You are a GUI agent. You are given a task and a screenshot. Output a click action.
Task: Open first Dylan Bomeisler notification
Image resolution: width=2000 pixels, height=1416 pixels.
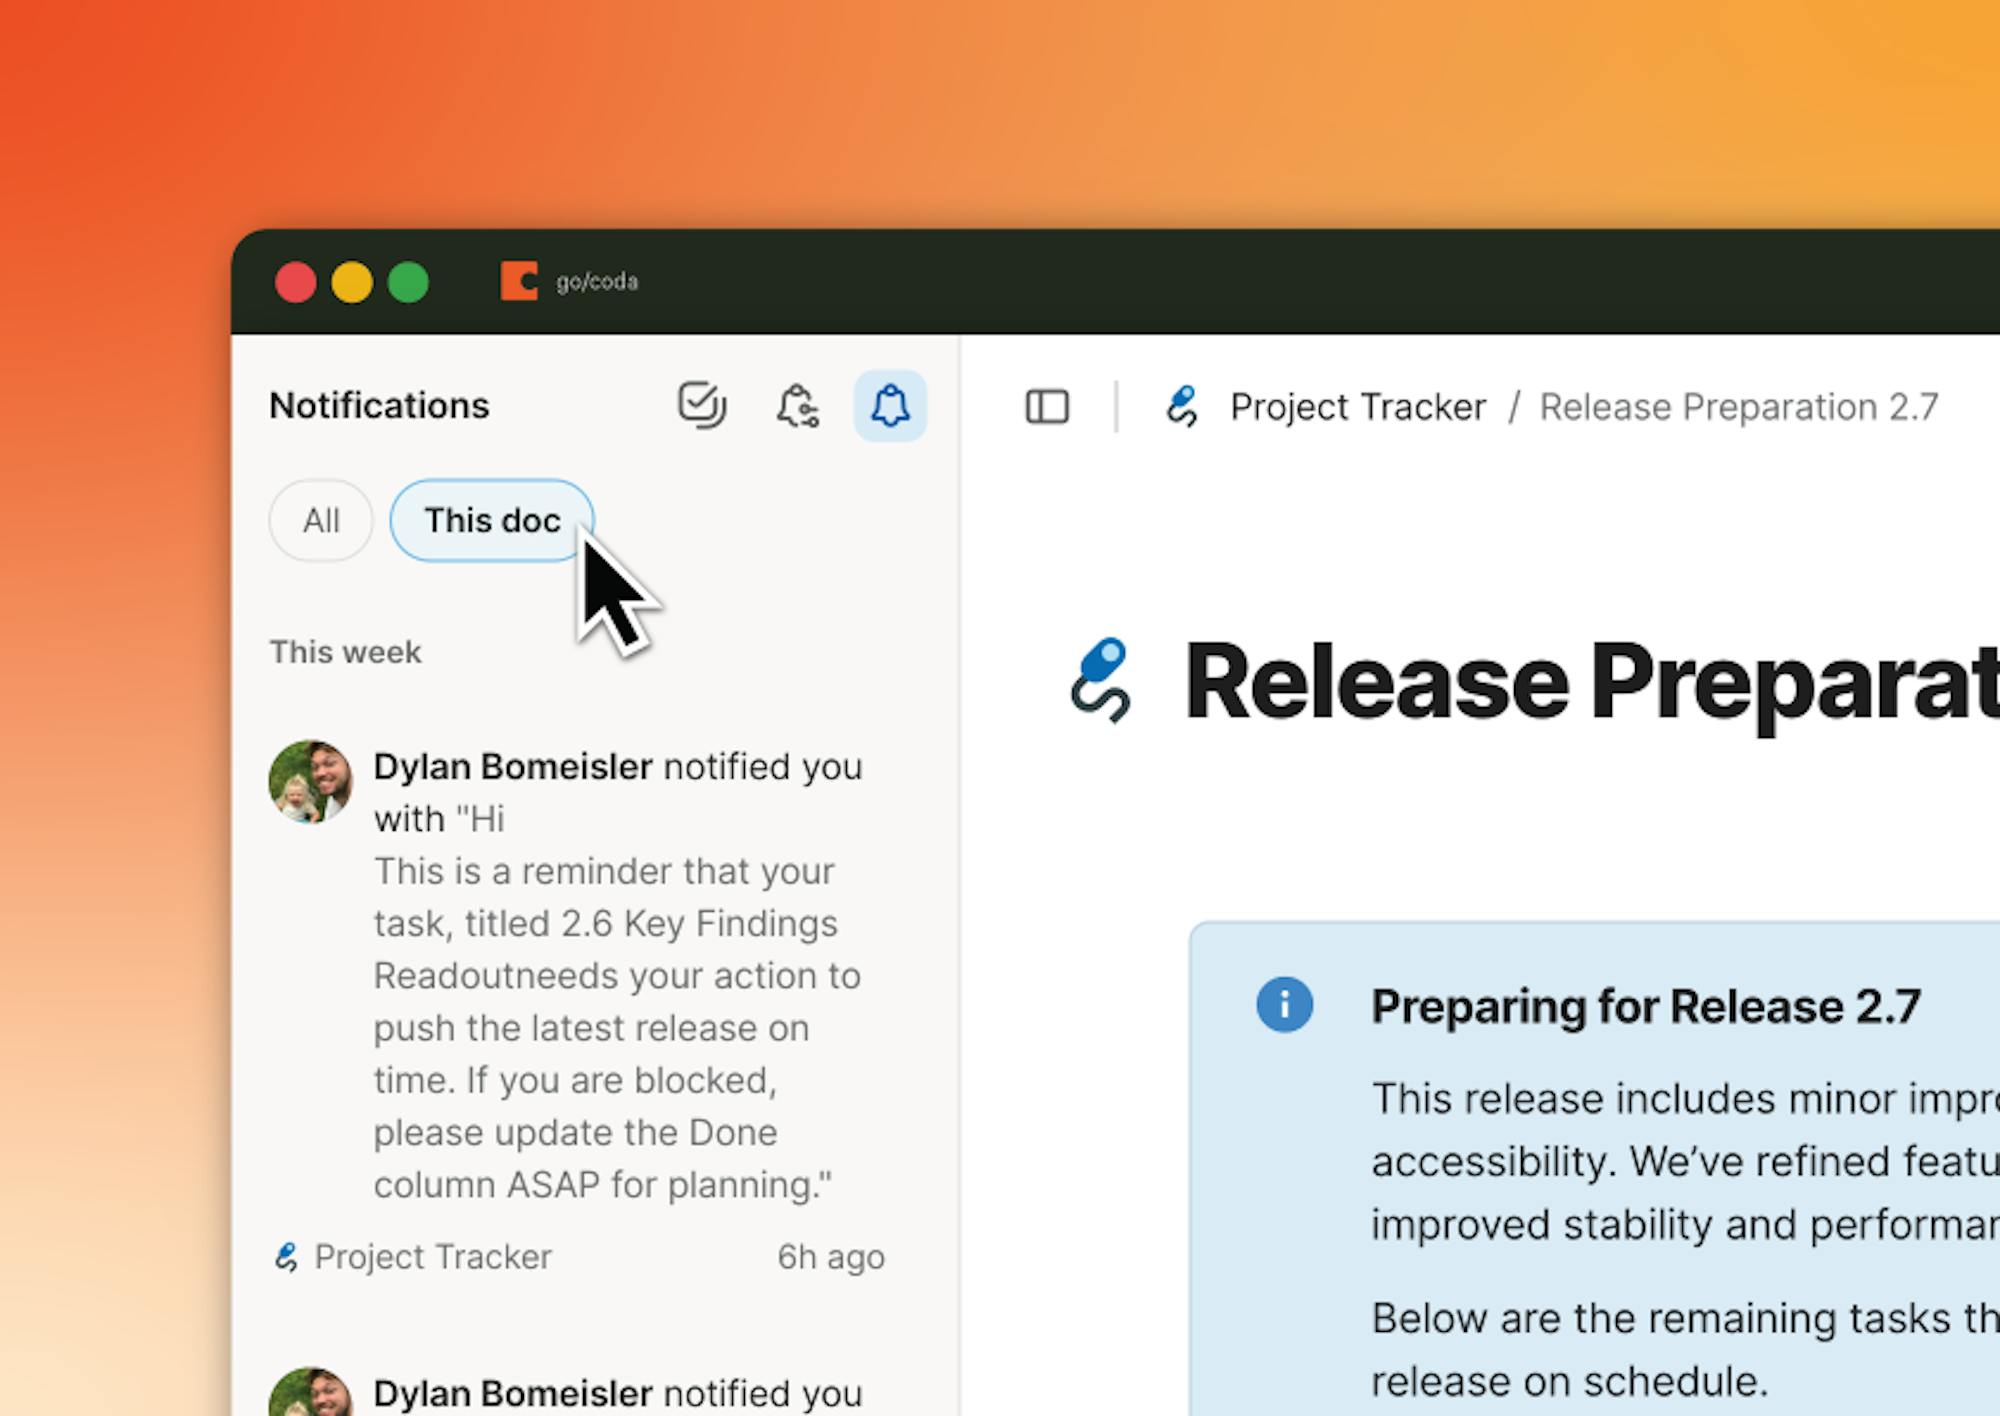pyautogui.click(x=615, y=975)
